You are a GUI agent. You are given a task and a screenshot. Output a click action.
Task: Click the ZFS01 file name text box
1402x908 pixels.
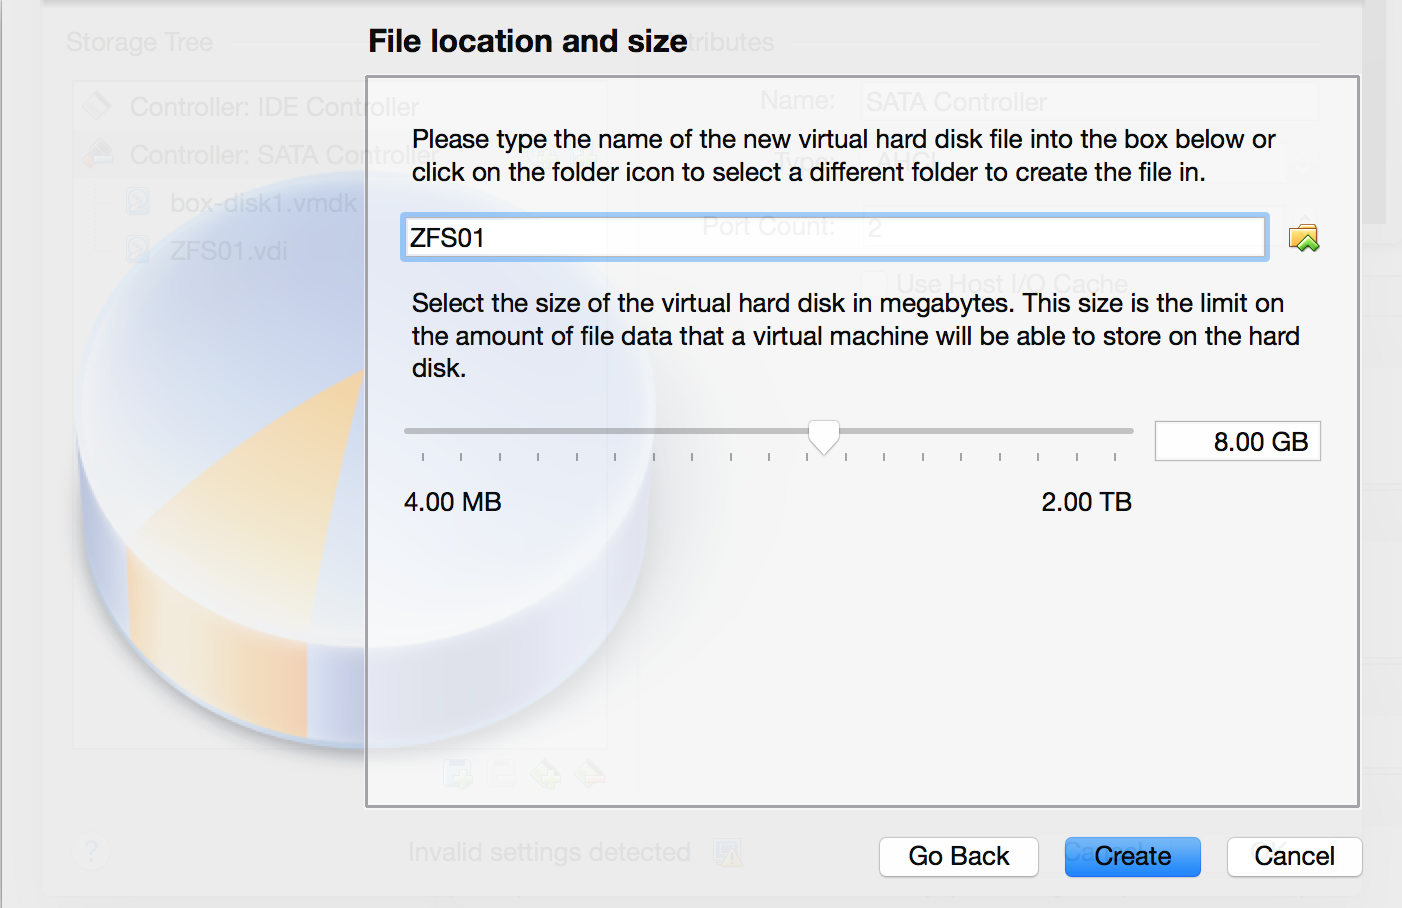pyautogui.click(x=834, y=238)
